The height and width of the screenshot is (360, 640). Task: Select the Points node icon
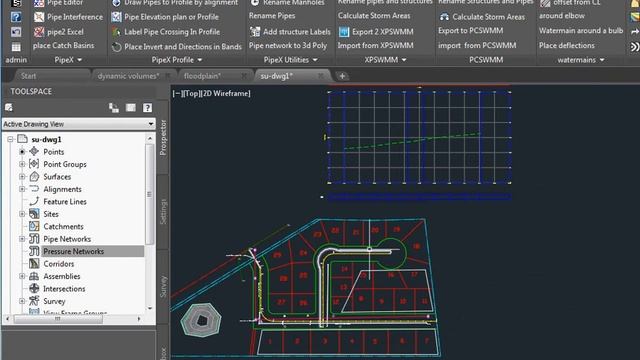pos(34,151)
